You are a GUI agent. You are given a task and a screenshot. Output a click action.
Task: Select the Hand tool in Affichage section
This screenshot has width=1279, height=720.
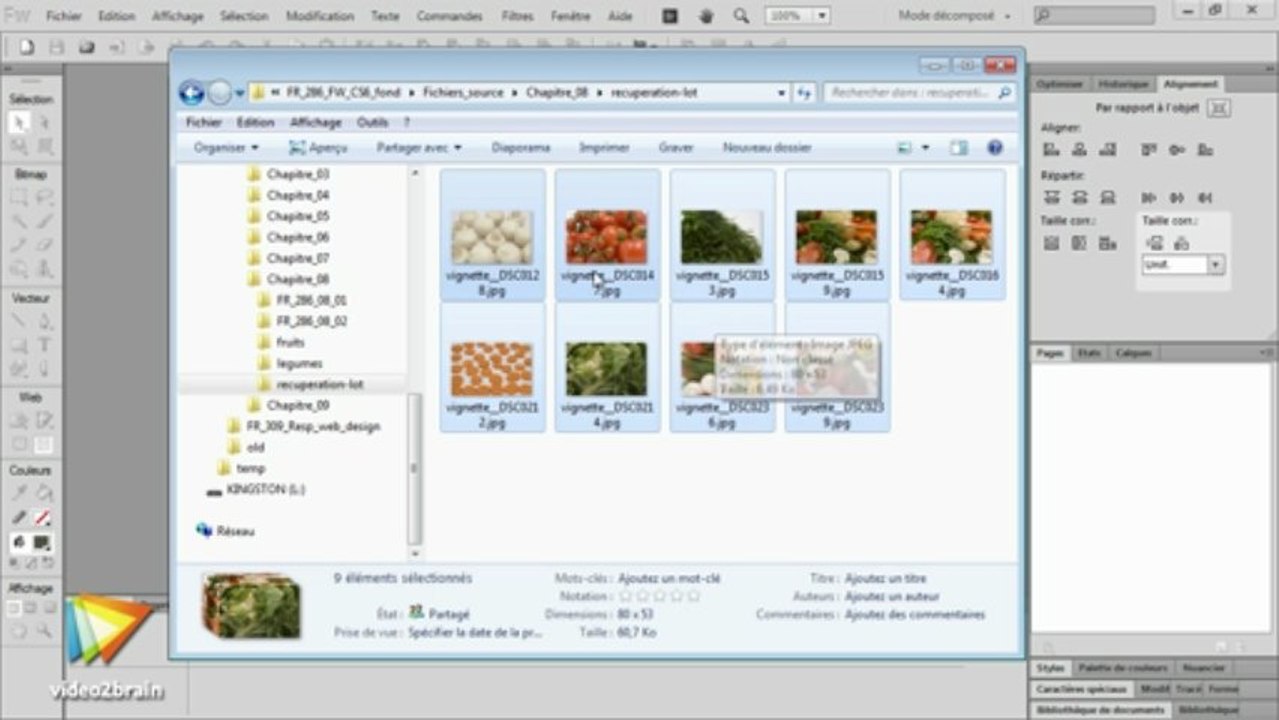tap(19, 631)
